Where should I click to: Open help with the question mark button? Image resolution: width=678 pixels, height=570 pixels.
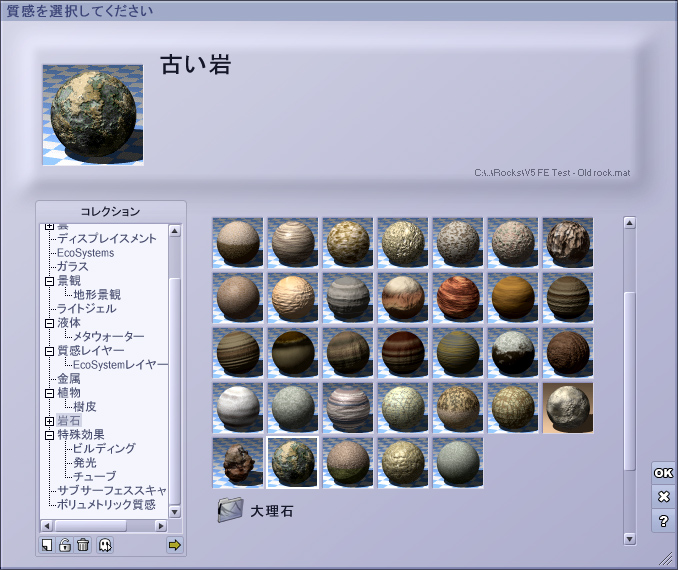tap(663, 521)
